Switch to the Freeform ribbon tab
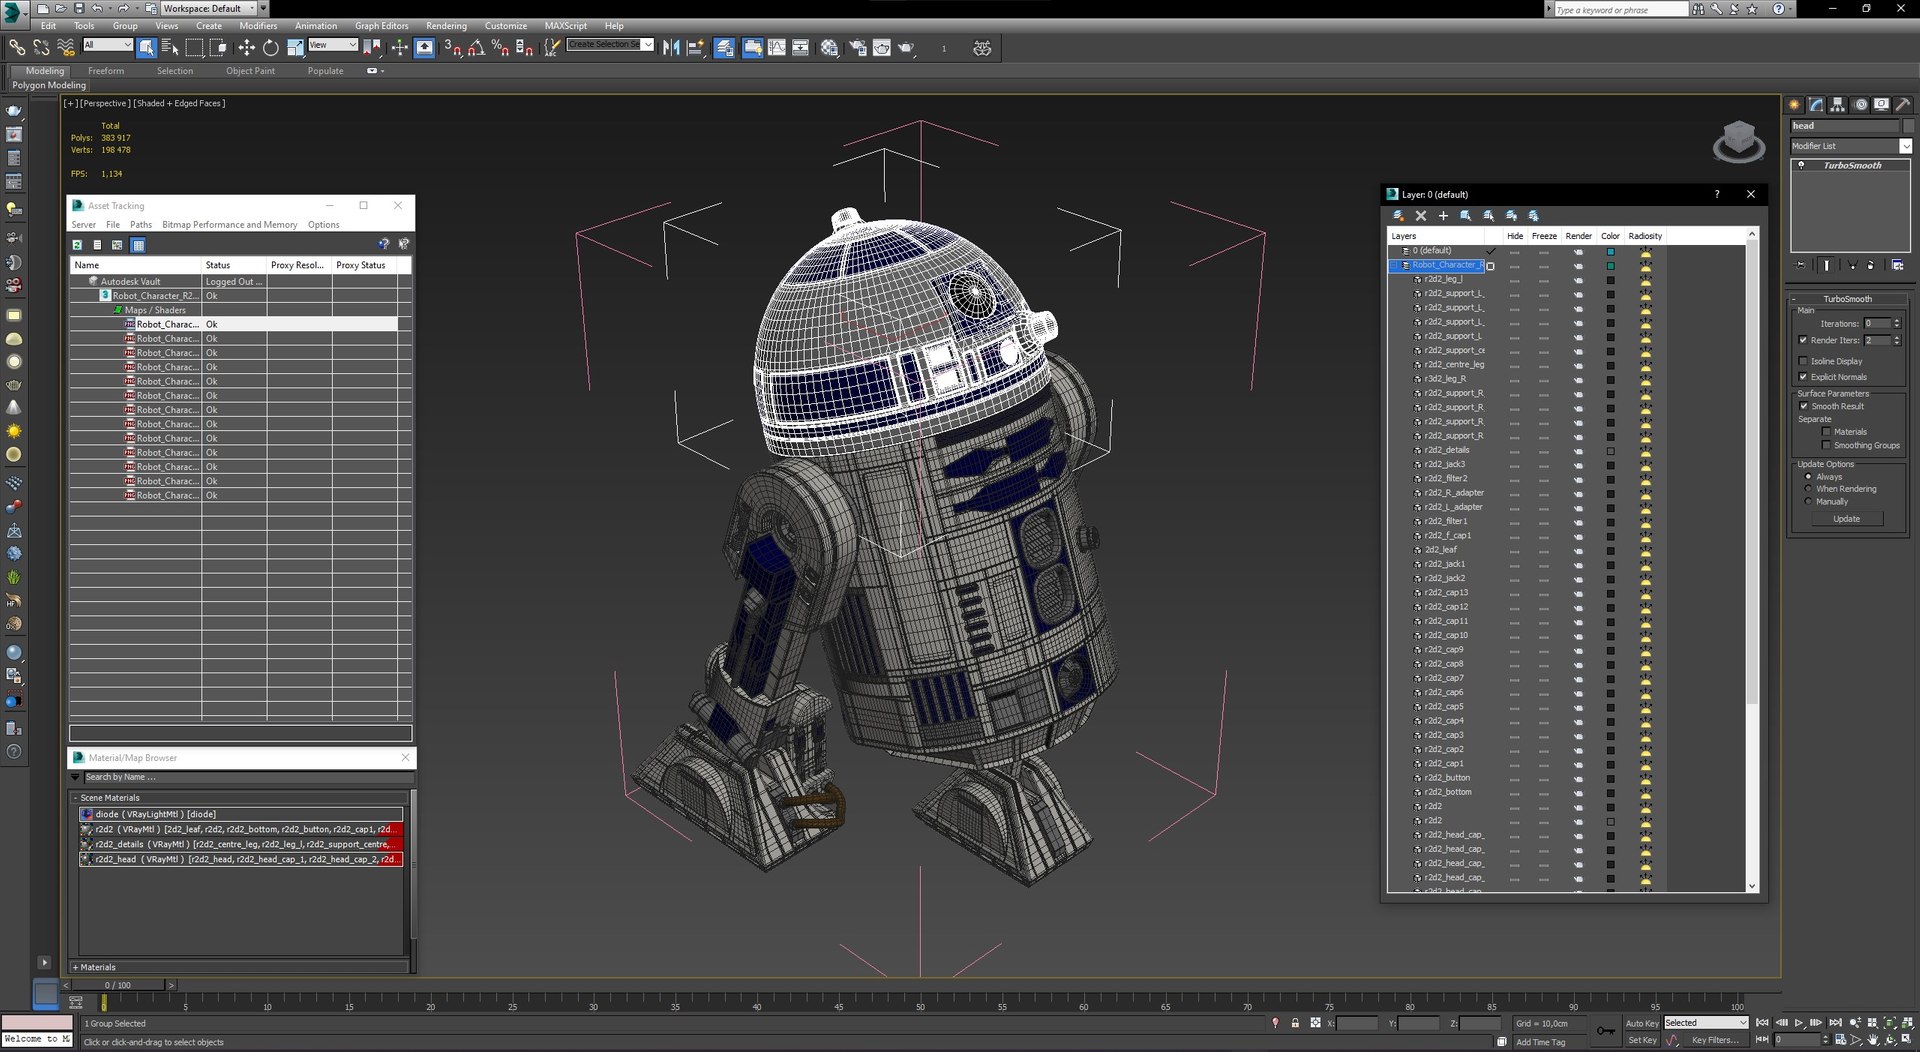The height and width of the screenshot is (1052, 1920). 106,71
